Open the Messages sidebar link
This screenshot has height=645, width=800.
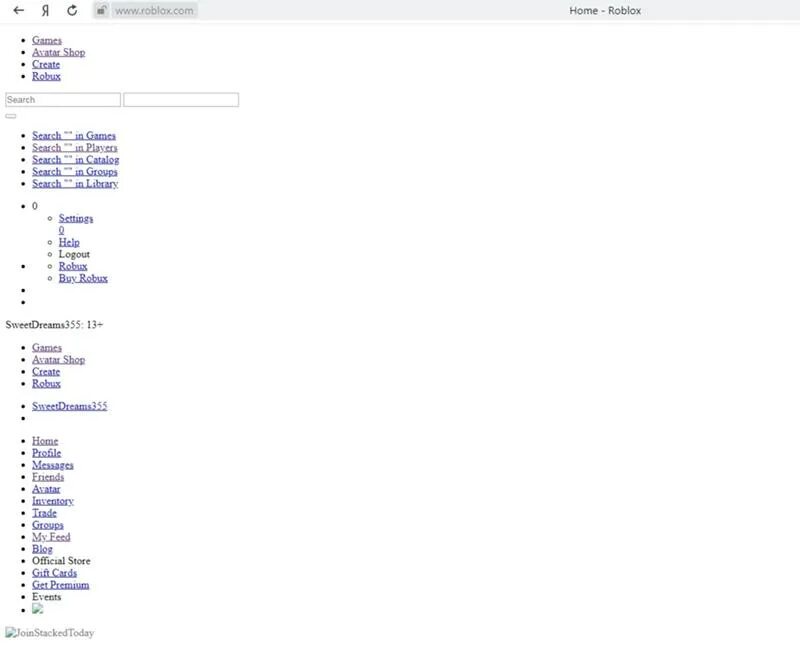53,465
